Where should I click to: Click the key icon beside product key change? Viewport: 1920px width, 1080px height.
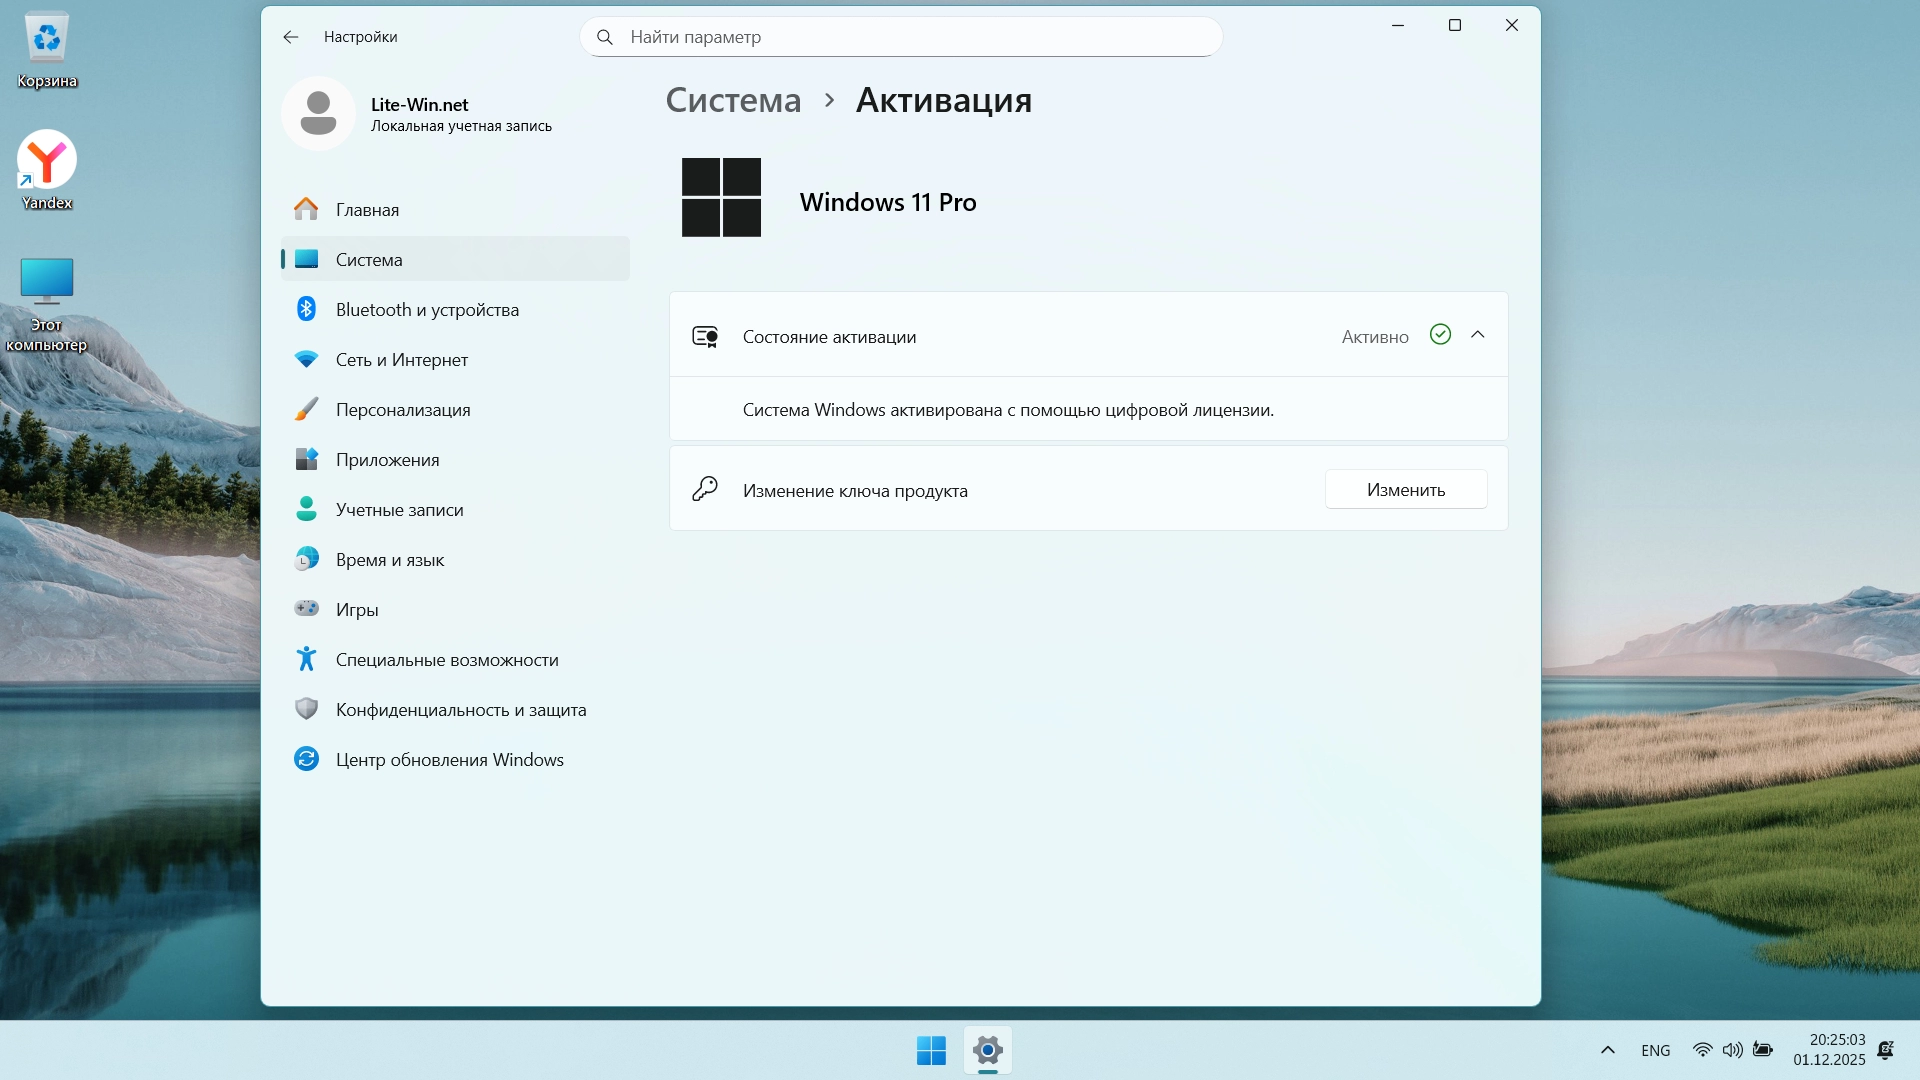tap(705, 489)
